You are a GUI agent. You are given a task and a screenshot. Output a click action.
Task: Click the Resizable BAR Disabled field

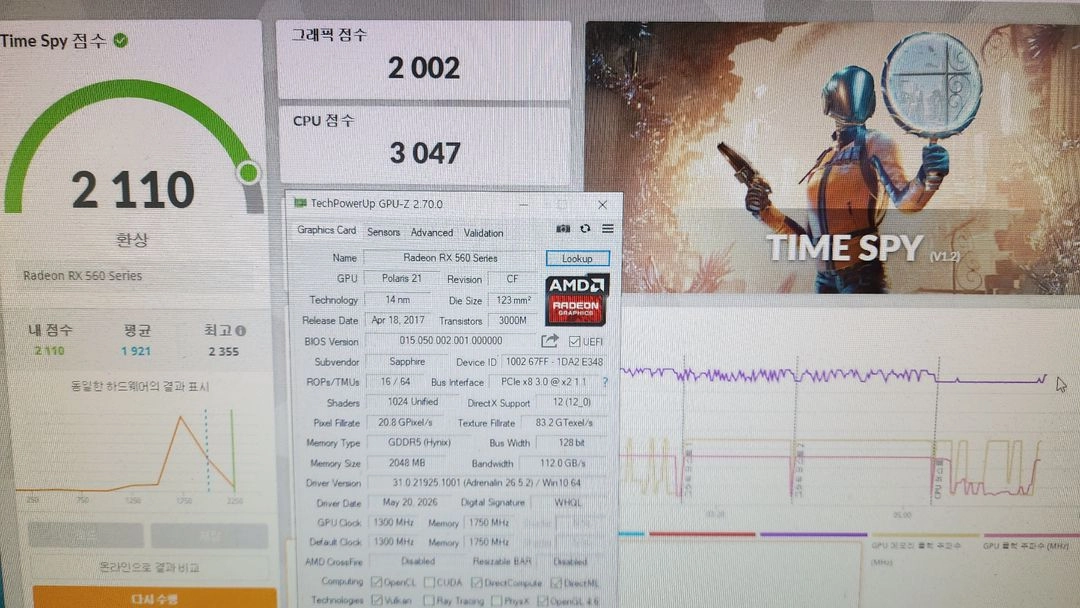pyautogui.click(x=570, y=561)
